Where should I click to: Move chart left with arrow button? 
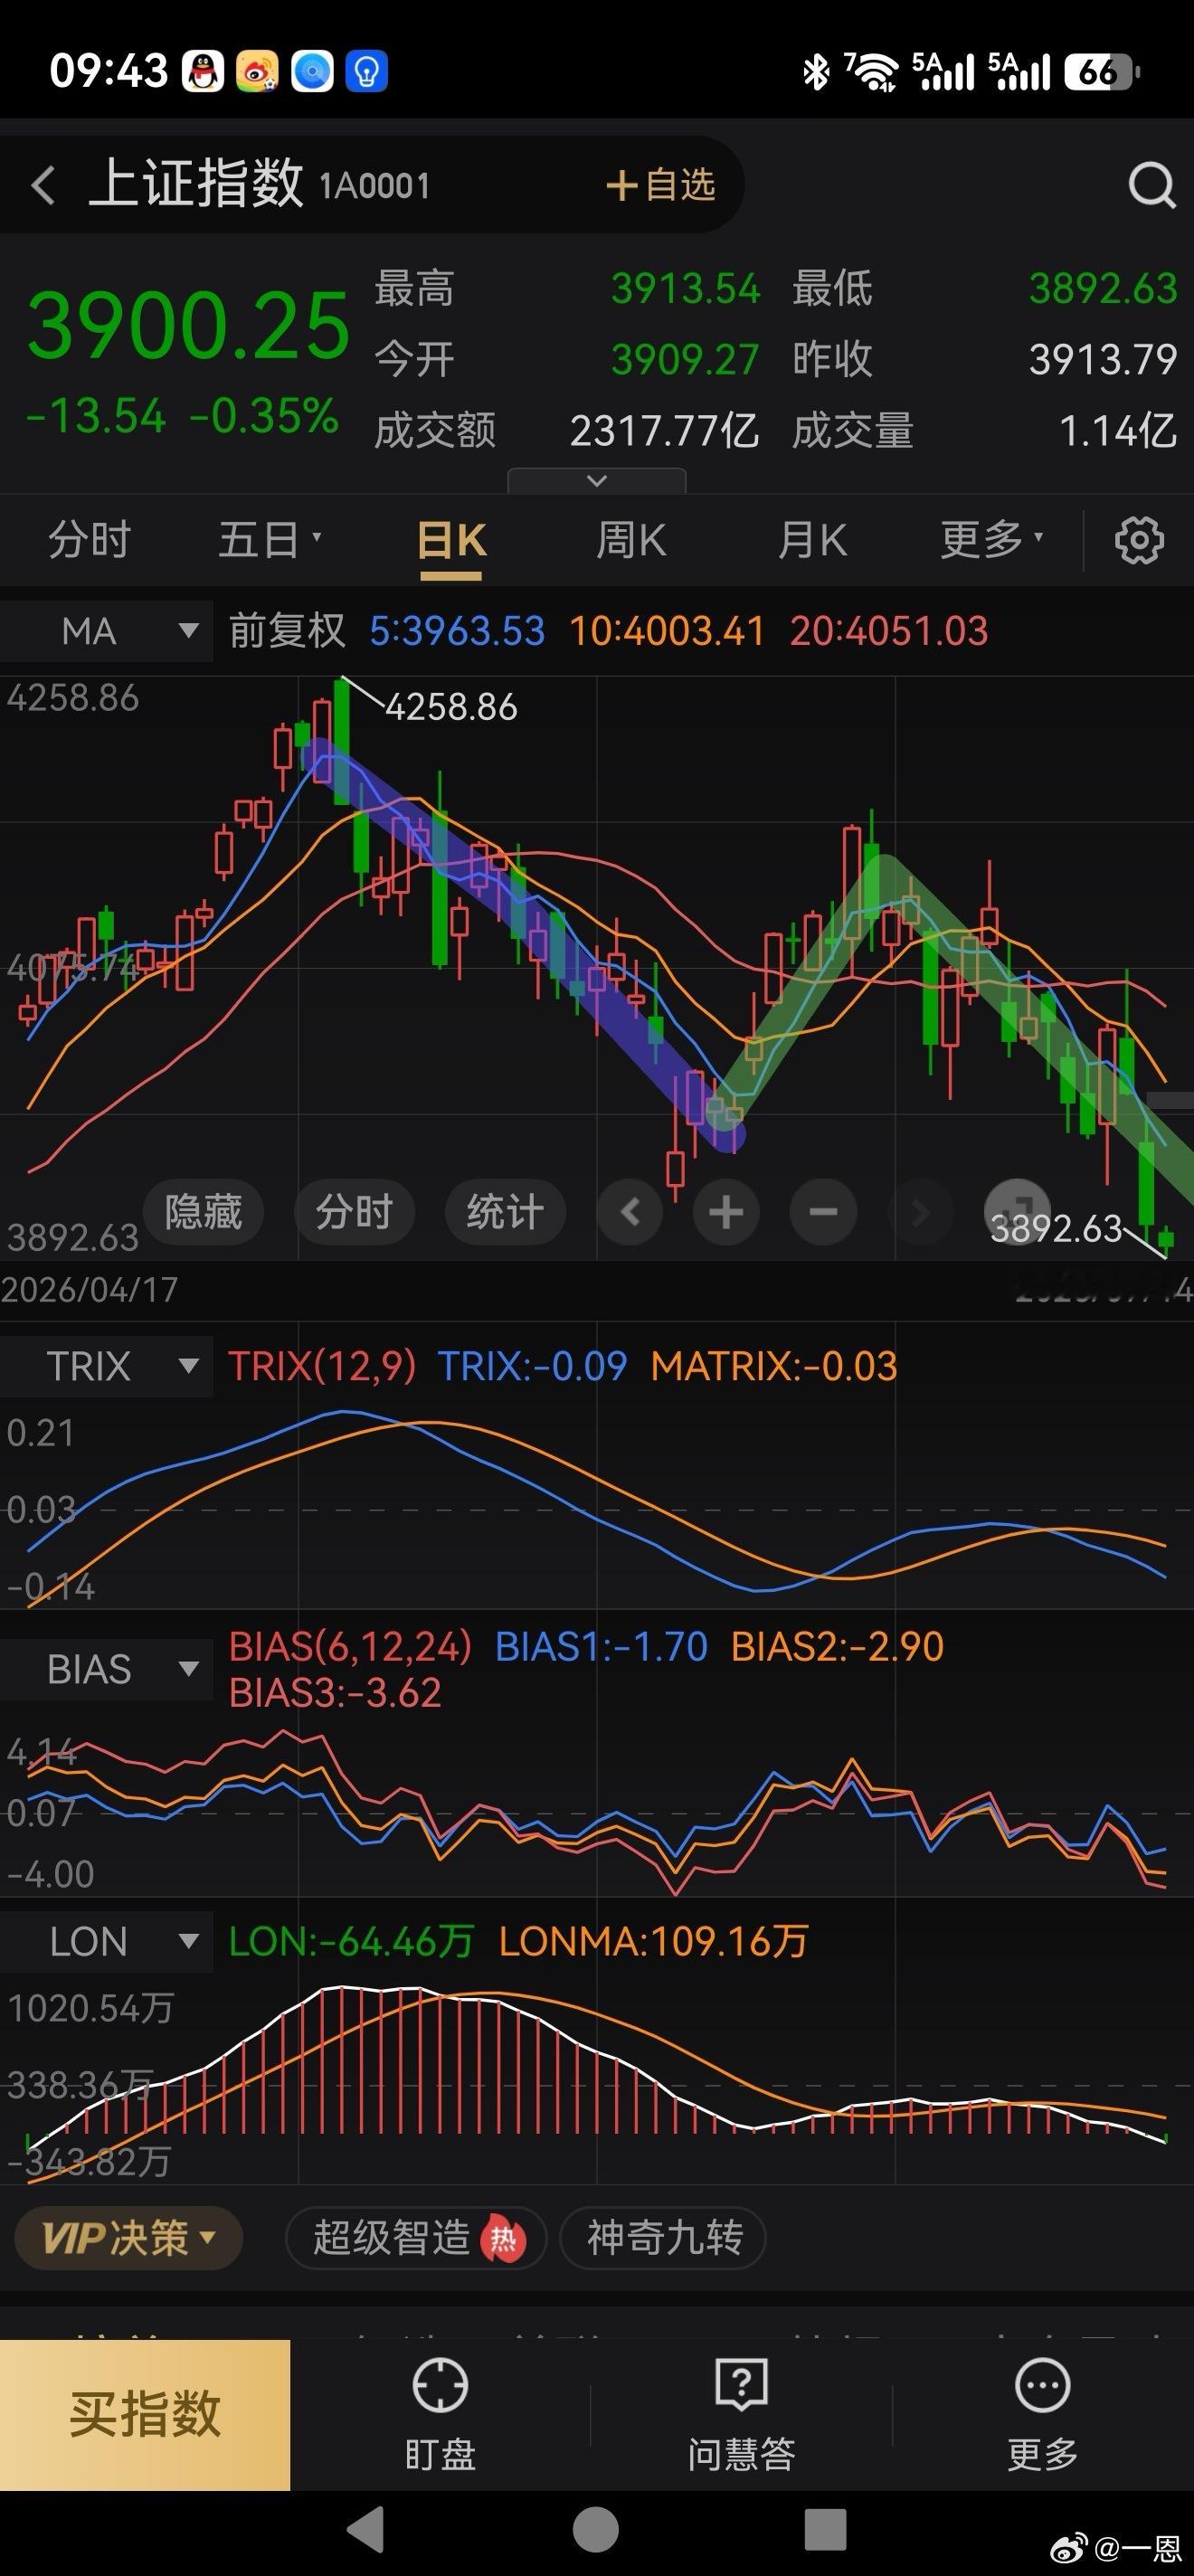tap(630, 1212)
